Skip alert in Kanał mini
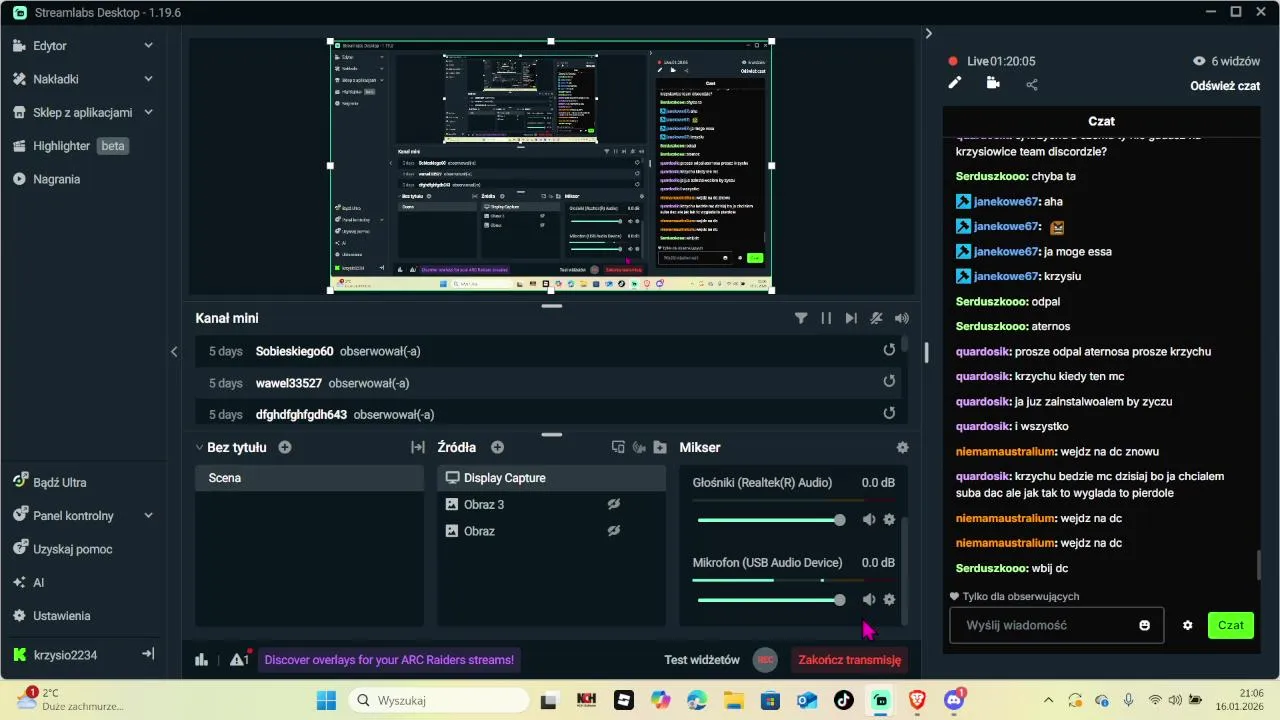The width and height of the screenshot is (1280, 720). (x=851, y=318)
